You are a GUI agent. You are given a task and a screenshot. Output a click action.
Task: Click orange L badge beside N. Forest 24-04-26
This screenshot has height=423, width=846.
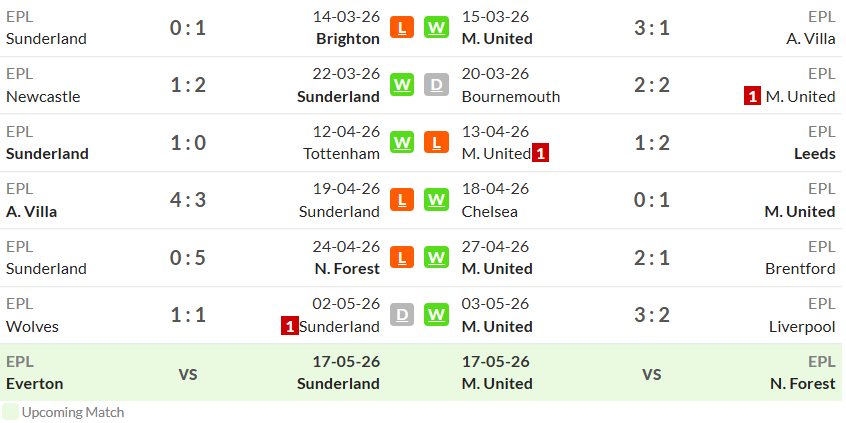[x=401, y=257]
